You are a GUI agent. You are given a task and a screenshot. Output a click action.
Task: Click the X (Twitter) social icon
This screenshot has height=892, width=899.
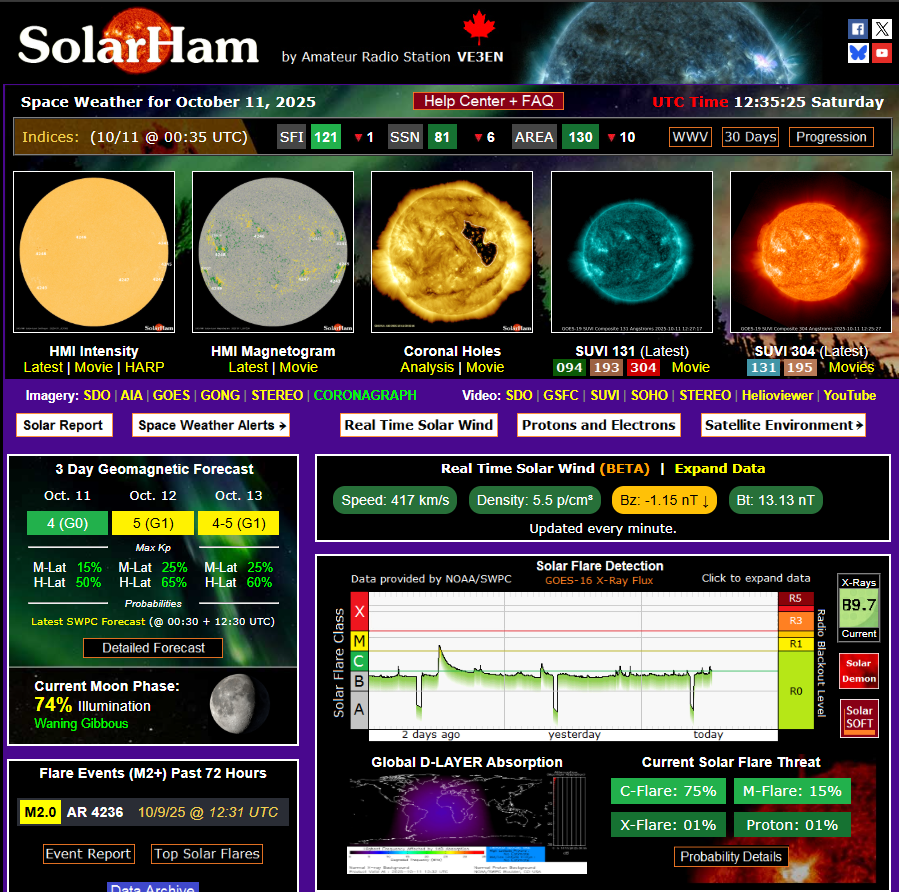tap(881, 29)
